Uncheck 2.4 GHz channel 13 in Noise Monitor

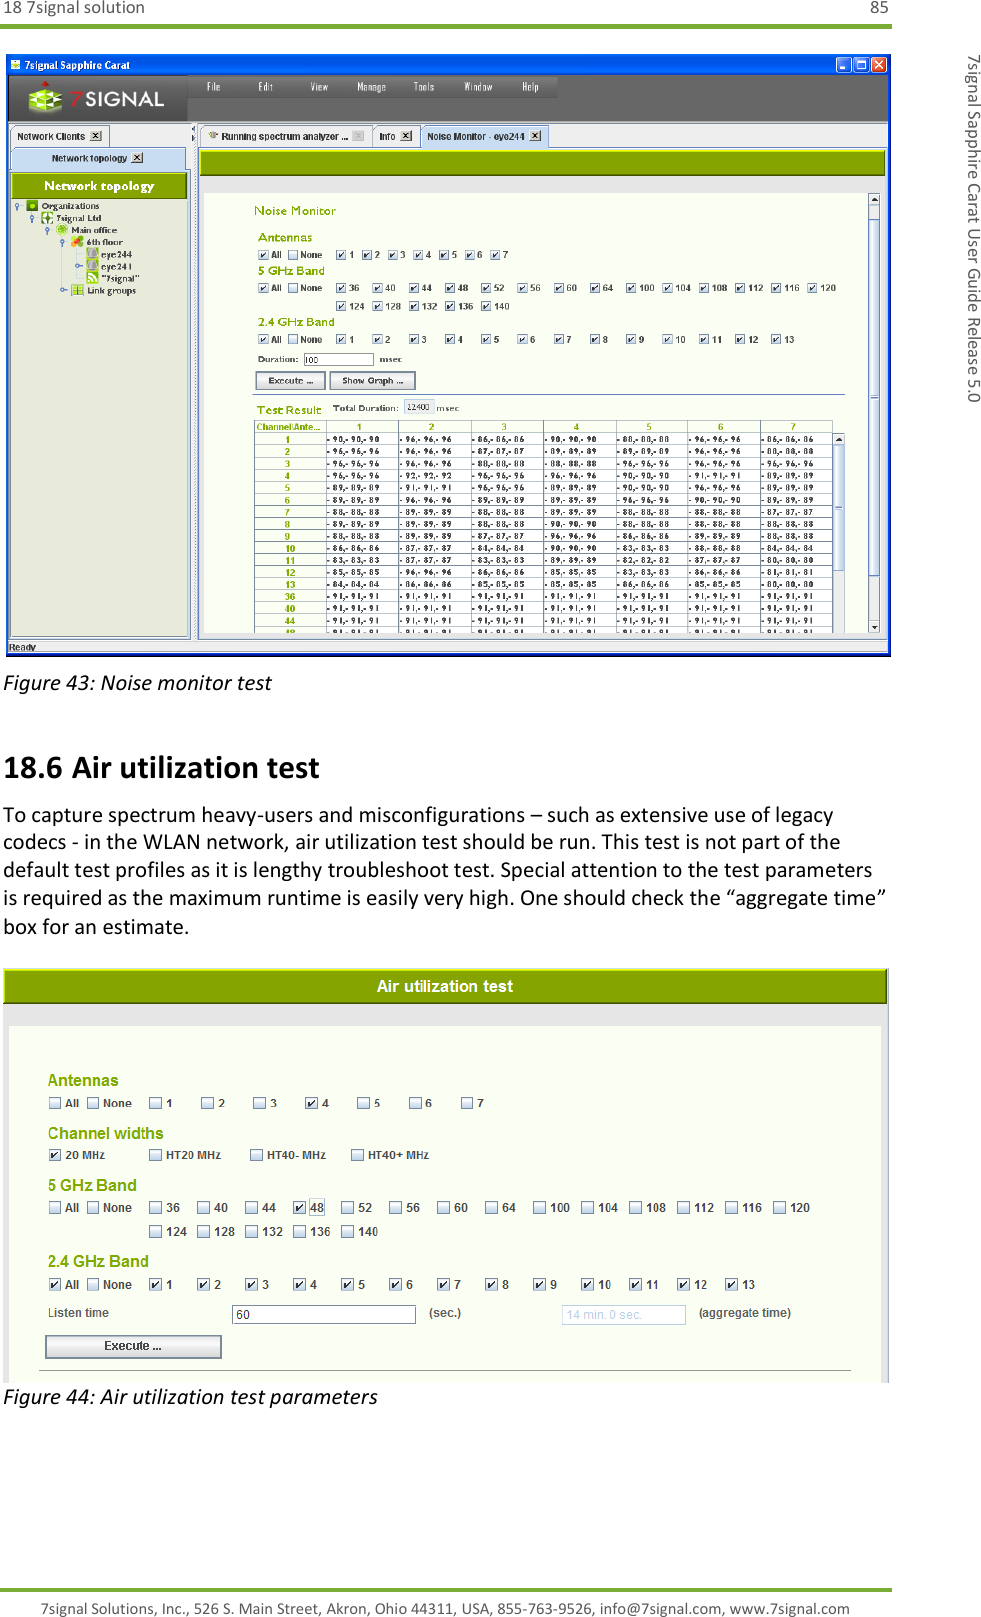coord(776,340)
